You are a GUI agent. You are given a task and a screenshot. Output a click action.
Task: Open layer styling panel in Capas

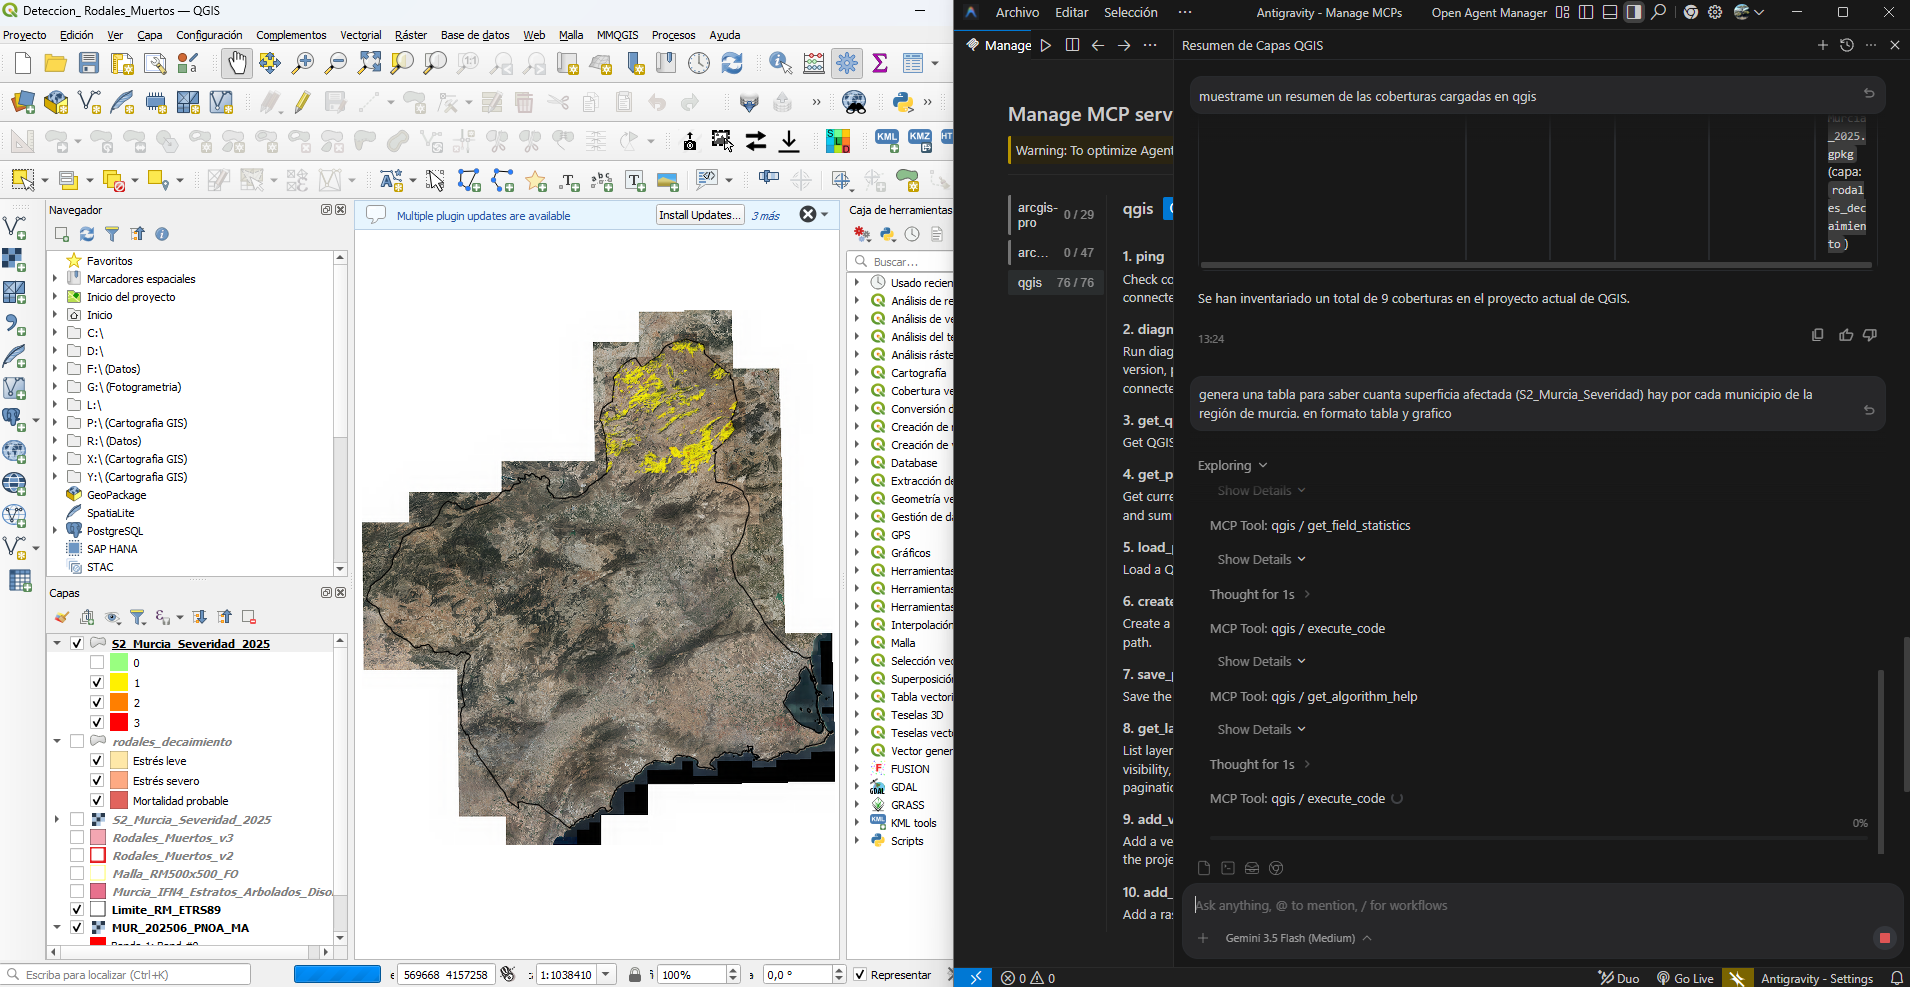(62, 617)
